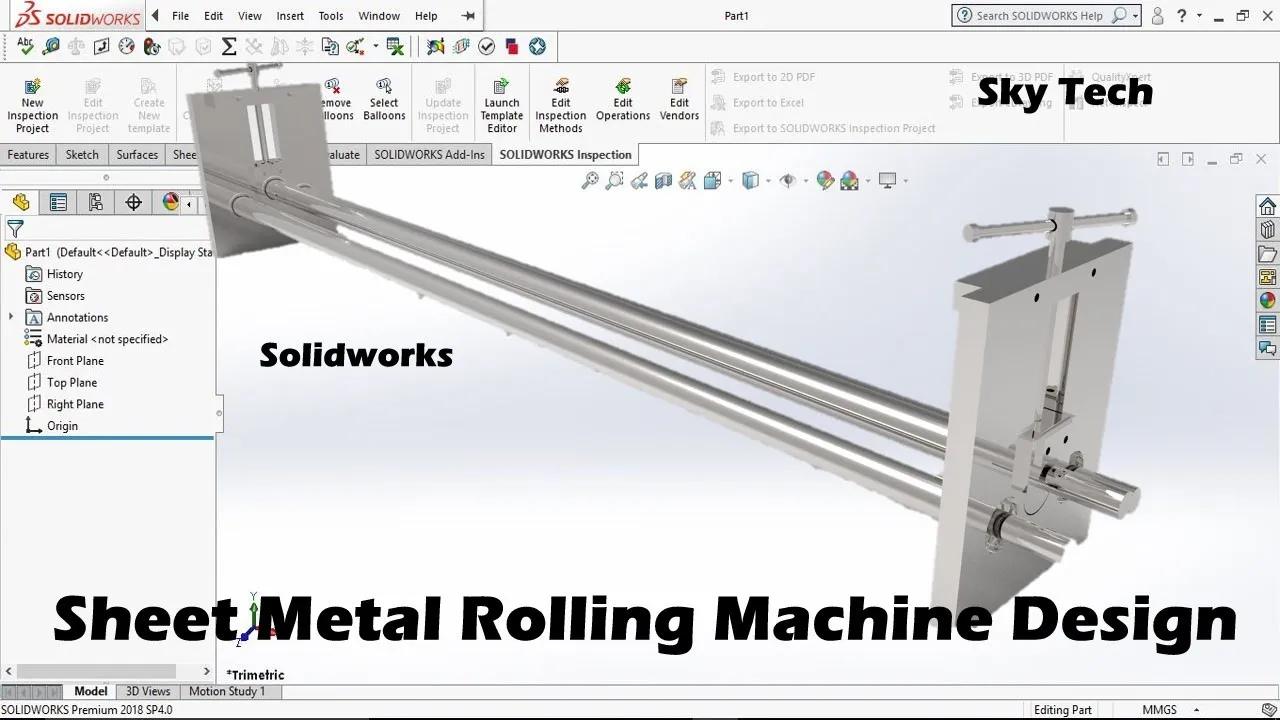Click Select Balloons
1280x720 pixels.
384,99
